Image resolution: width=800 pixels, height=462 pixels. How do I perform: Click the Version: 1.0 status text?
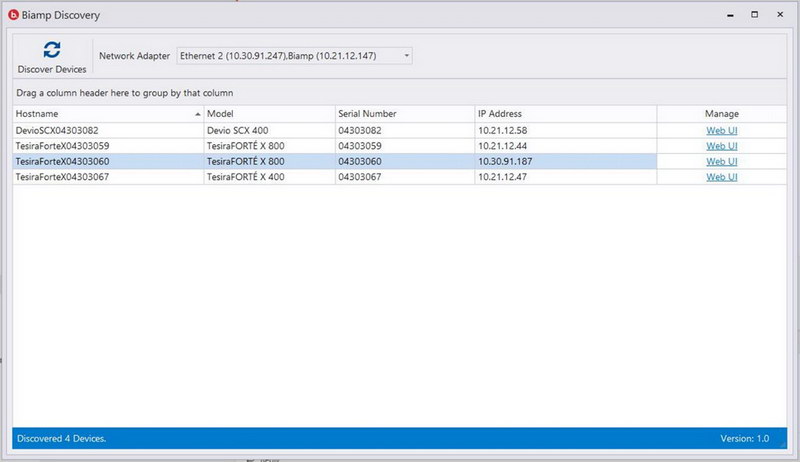744,439
